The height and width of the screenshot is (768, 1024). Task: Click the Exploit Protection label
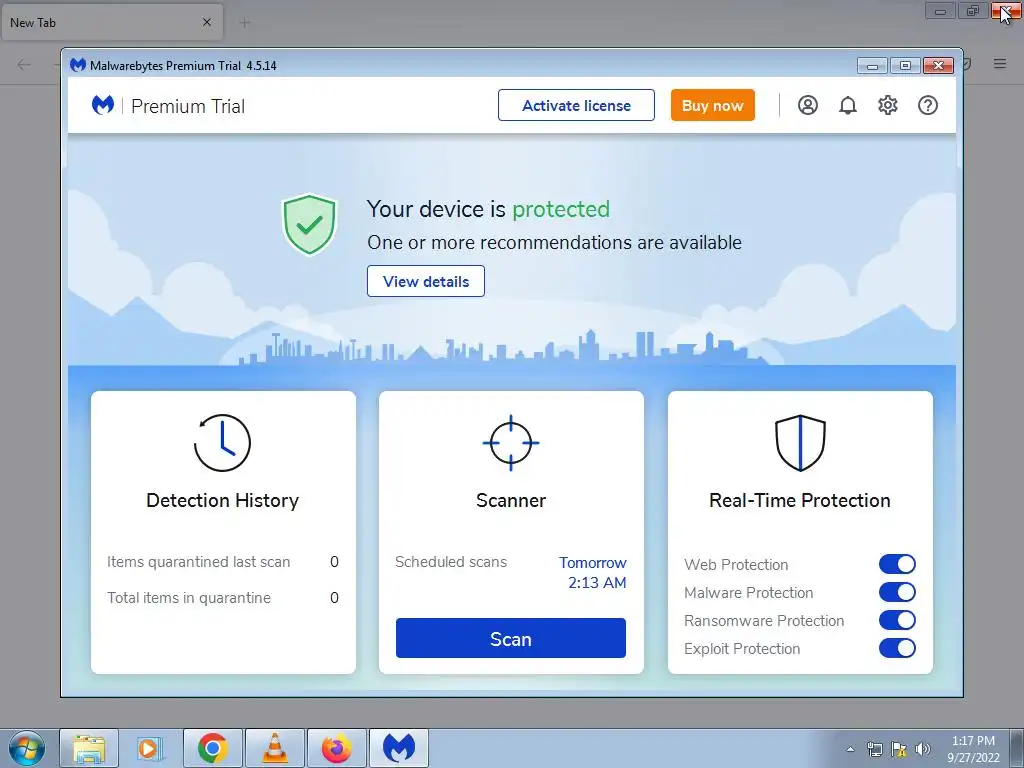[x=742, y=648]
